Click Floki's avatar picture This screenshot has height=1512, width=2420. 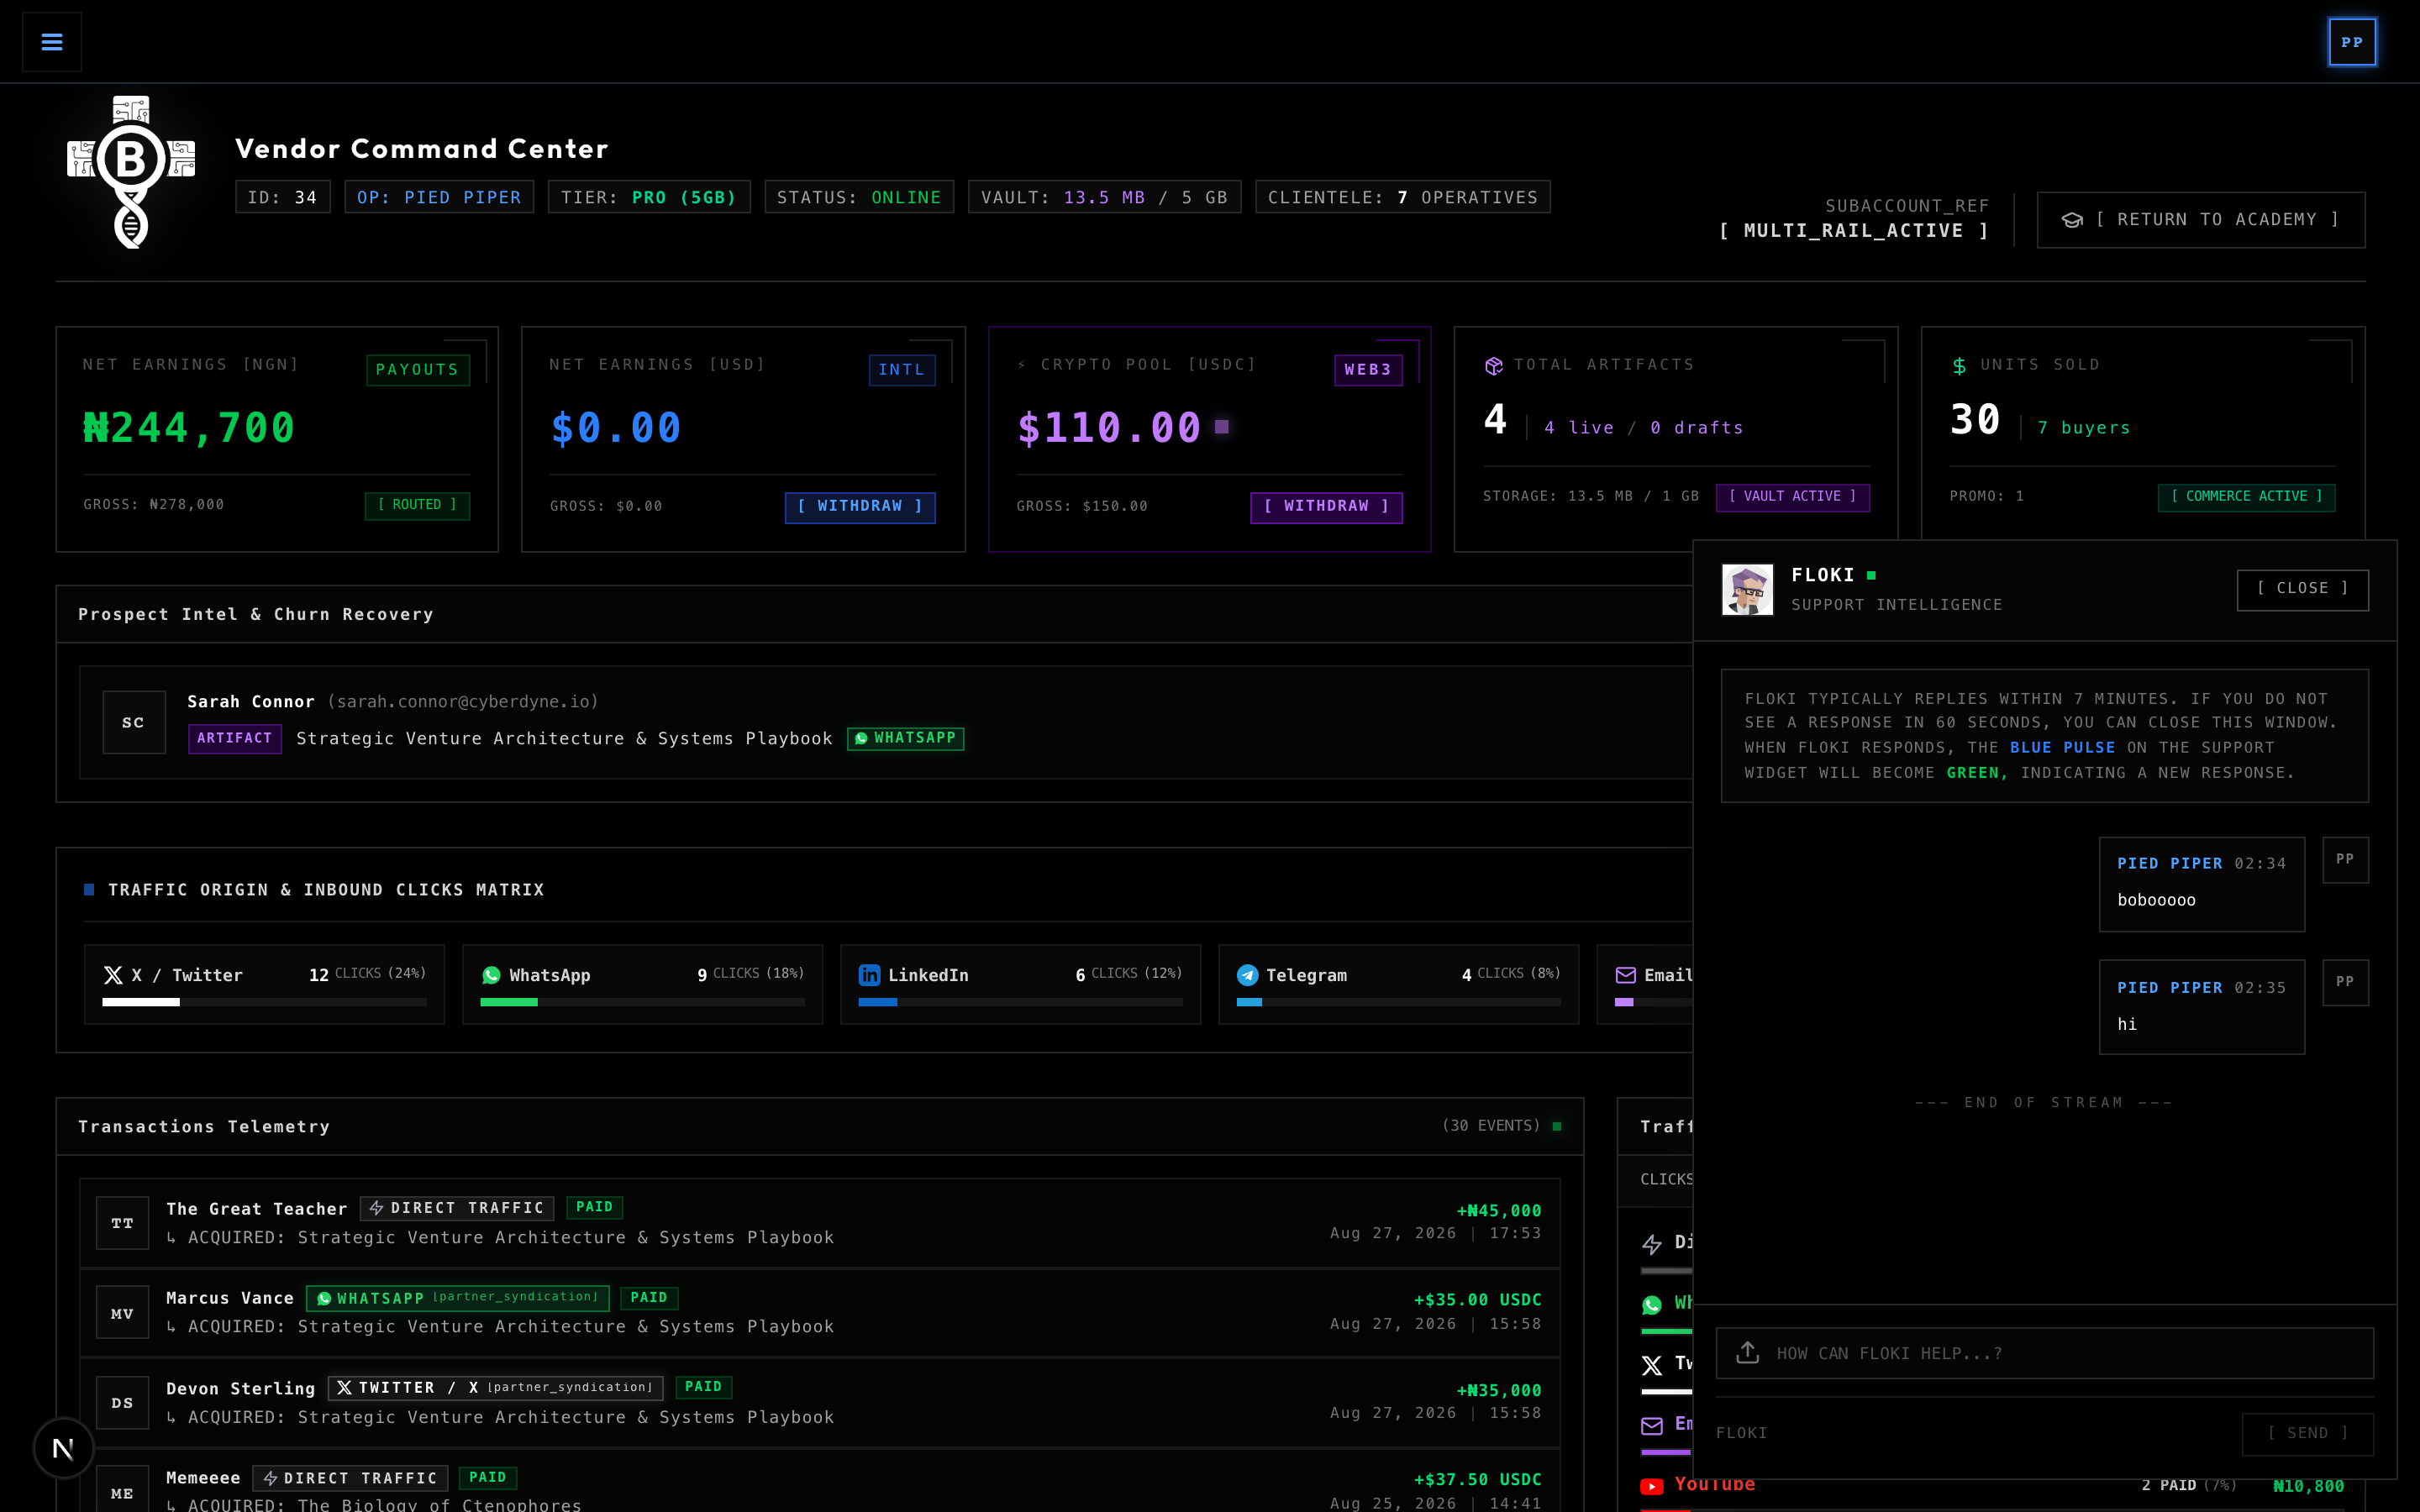point(1747,590)
